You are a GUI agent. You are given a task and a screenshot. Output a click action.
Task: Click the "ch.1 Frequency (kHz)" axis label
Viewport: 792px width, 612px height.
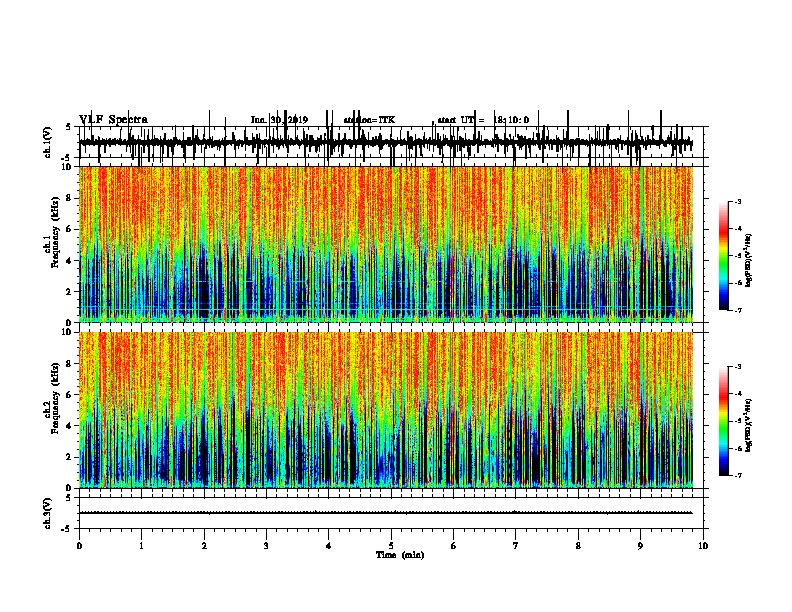[52, 232]
